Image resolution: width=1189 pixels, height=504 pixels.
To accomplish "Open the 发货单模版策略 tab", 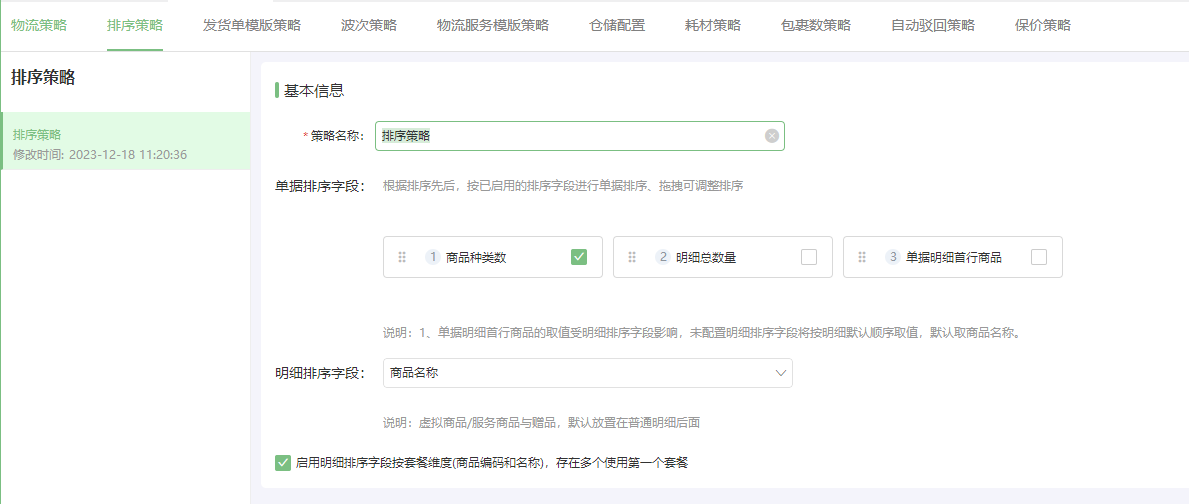I will tap(252, 25).
